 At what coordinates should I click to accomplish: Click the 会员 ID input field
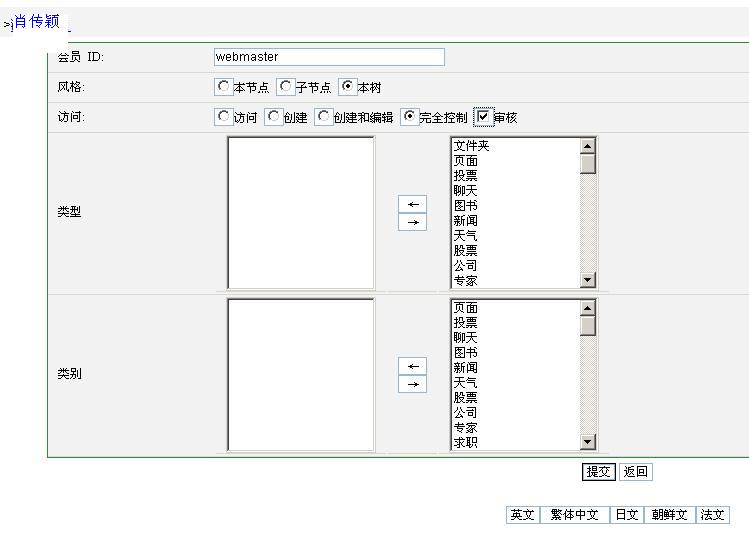pos(329,57)
